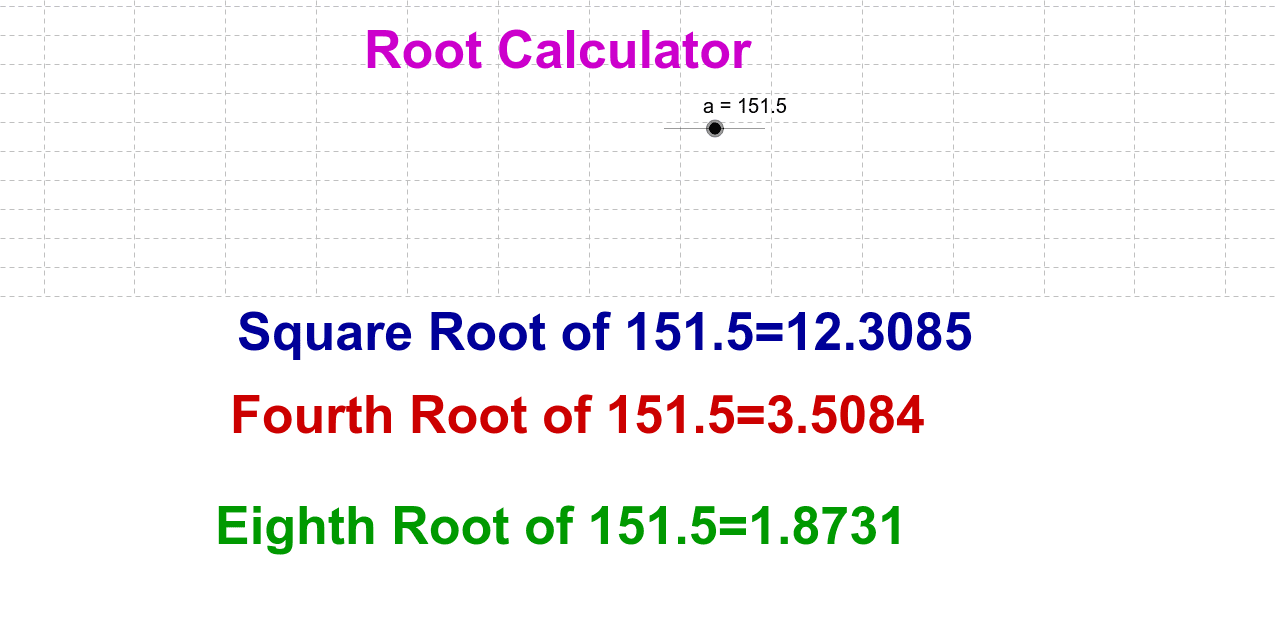Click the slider handle for a
The image size is (1280, 626).
point(715,128)
